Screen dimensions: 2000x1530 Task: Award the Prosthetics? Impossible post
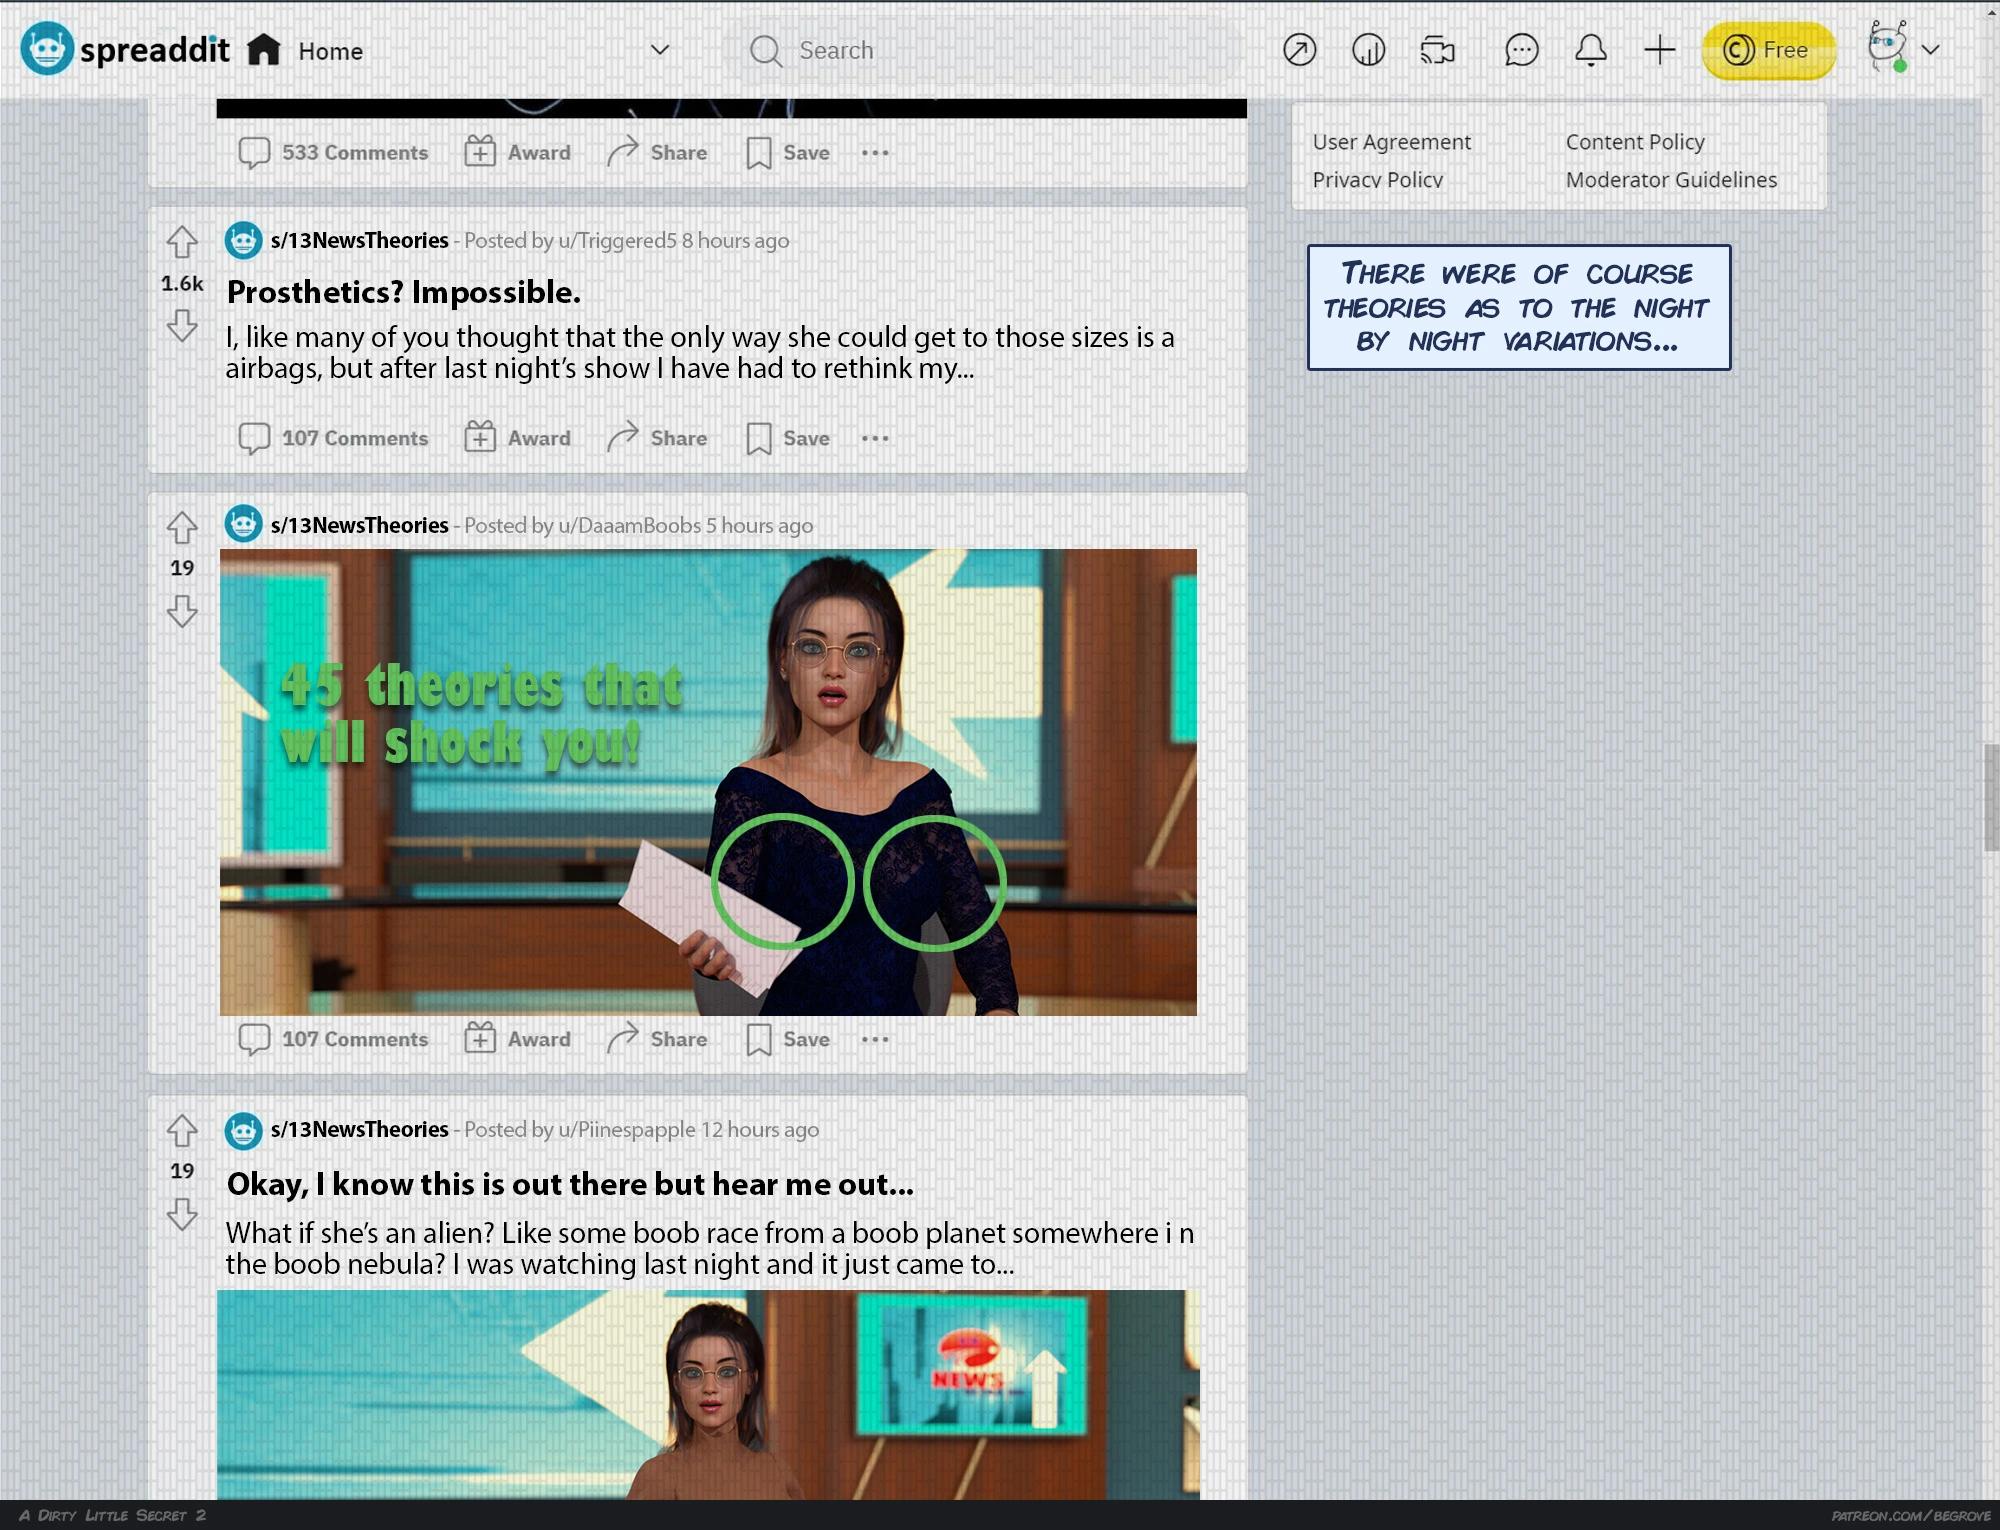[x=518, y=438]
